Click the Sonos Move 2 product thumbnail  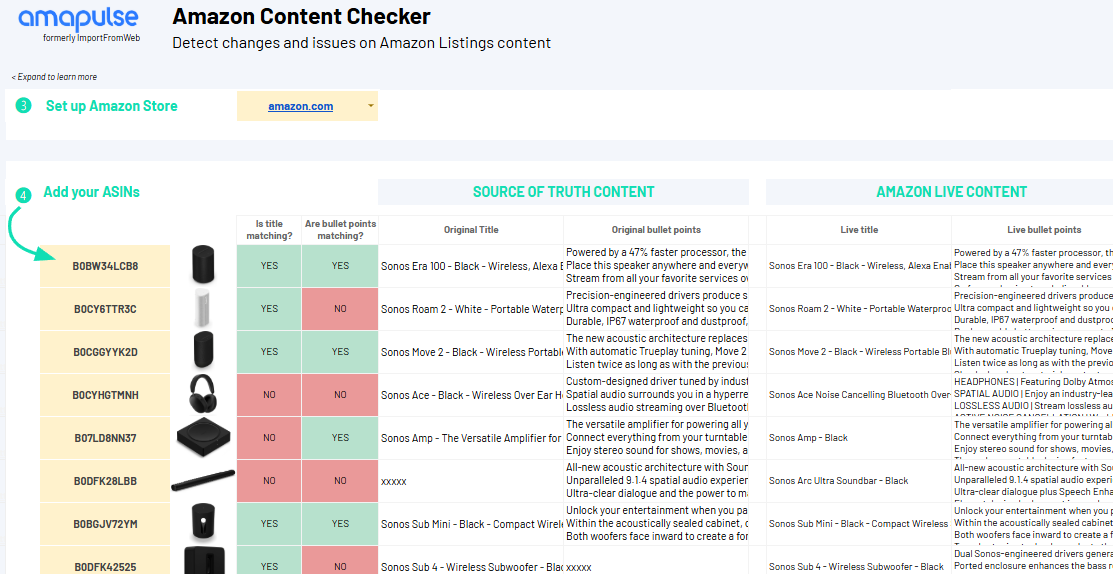[203, 351]
